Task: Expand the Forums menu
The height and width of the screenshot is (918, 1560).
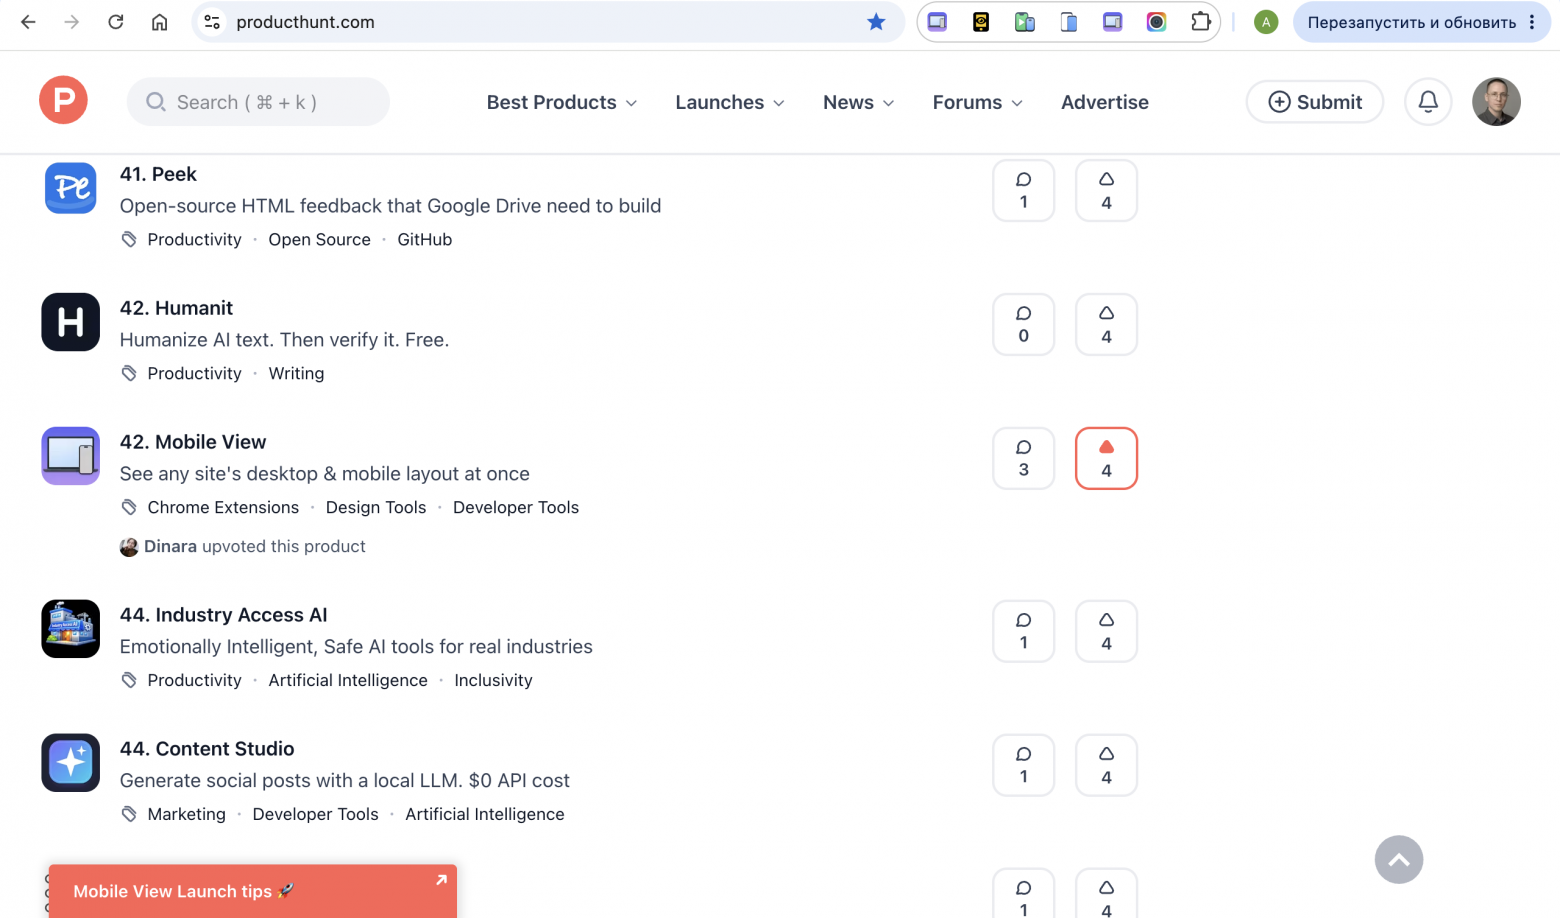Action: pos(977,102)
